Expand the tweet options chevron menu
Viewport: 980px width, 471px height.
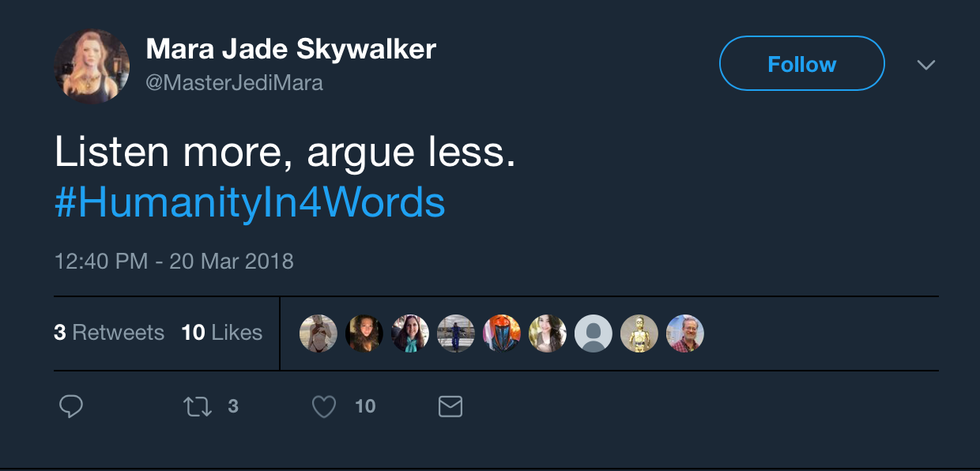coord(926,65)
